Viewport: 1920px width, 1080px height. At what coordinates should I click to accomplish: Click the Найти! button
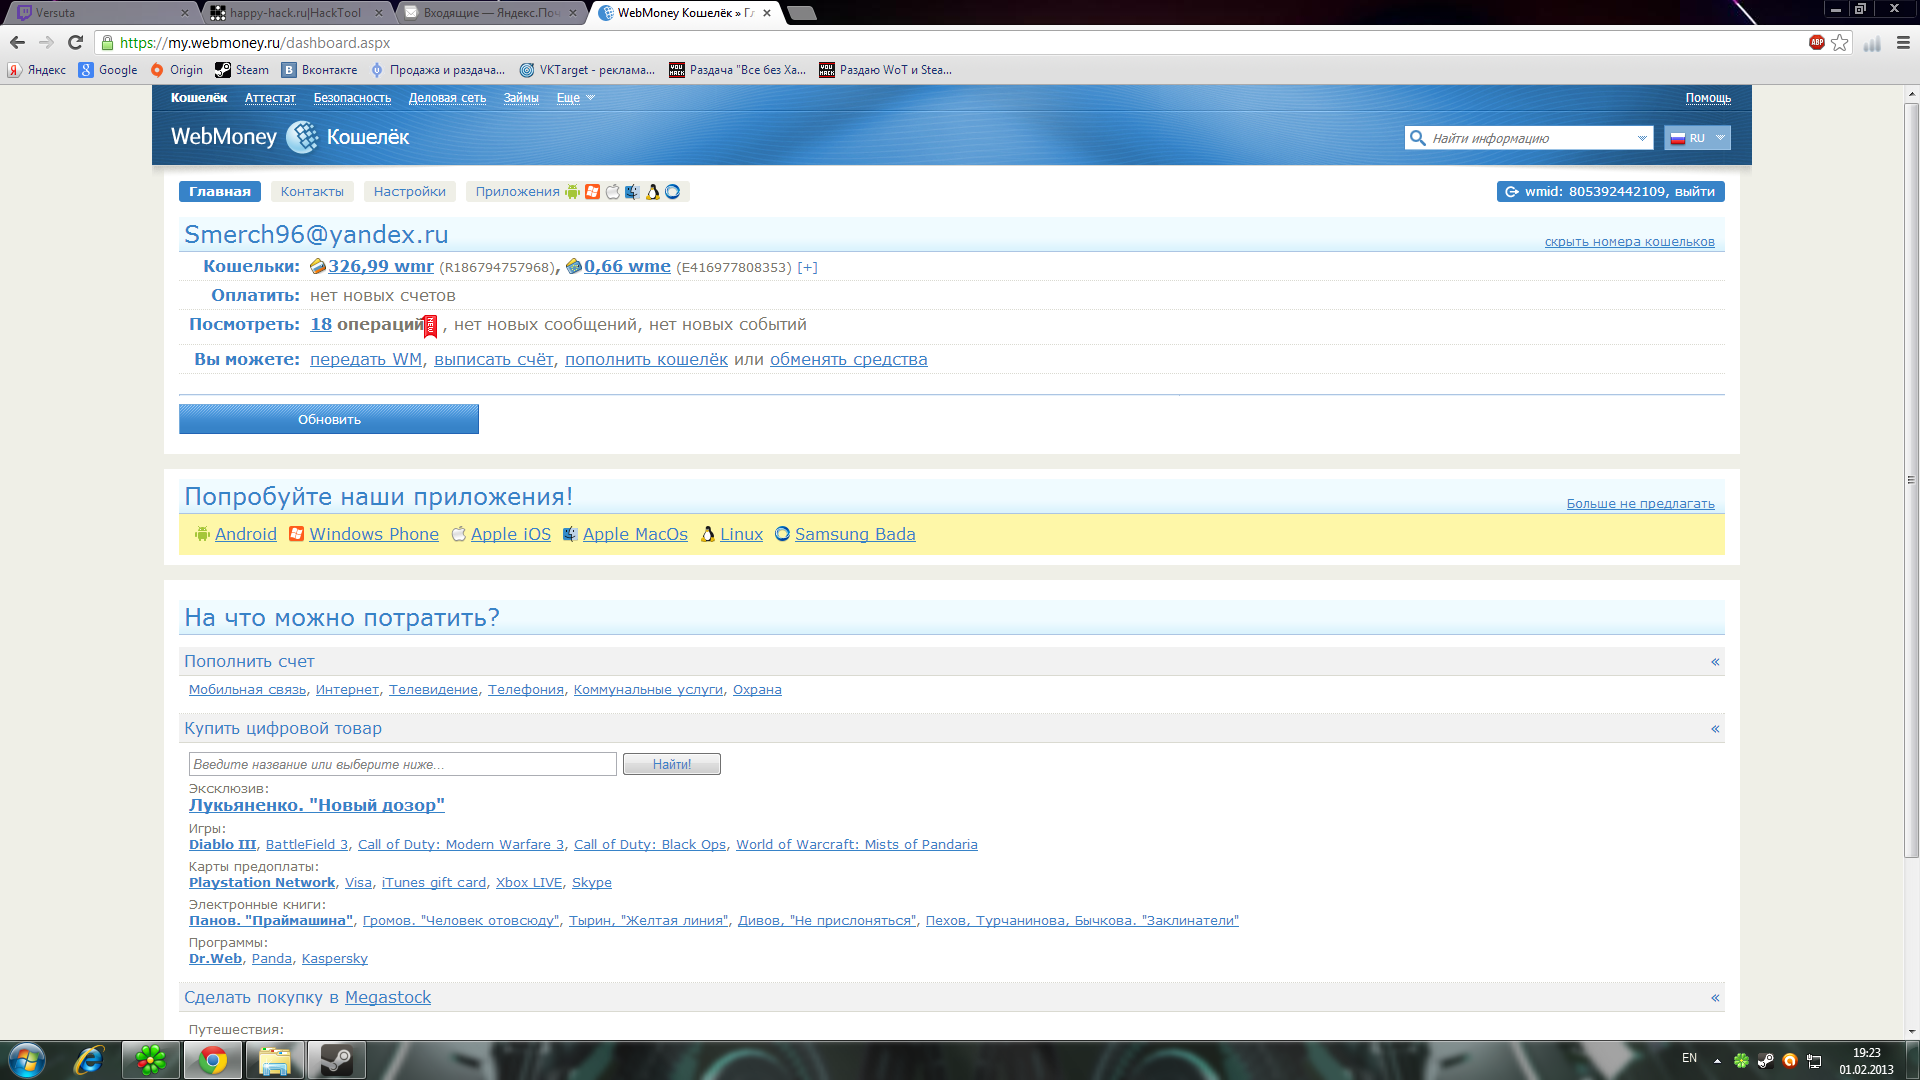[x=672, y=765]
